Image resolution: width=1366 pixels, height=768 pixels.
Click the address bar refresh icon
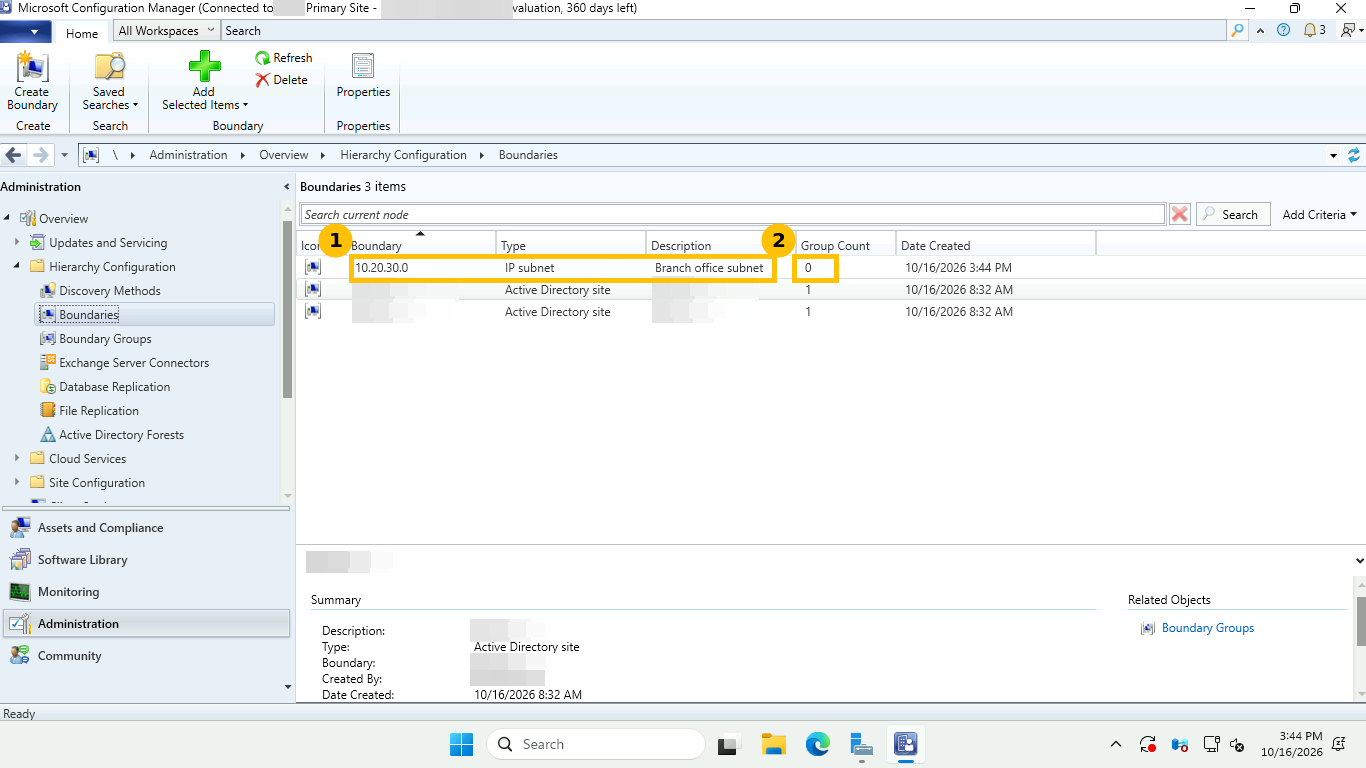[x=1354, y=155]
